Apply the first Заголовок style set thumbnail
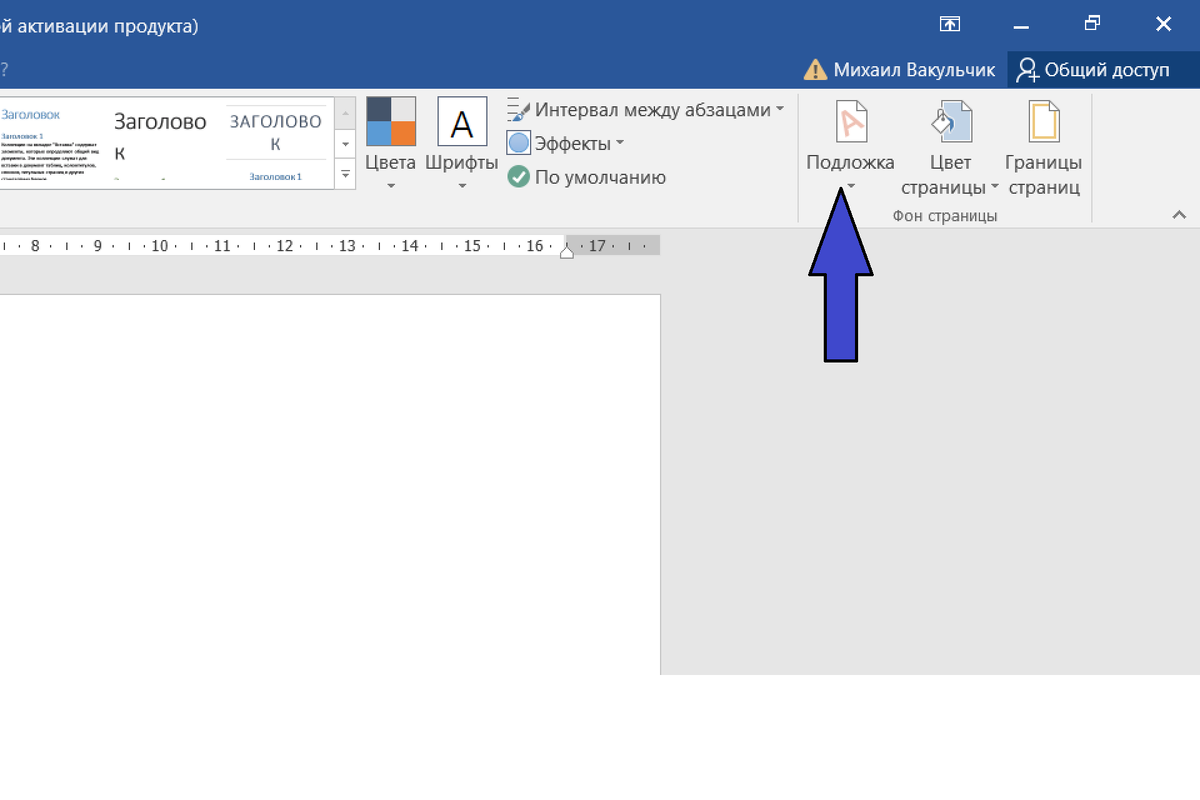1200x800 pixels. [x=50, y=142]
